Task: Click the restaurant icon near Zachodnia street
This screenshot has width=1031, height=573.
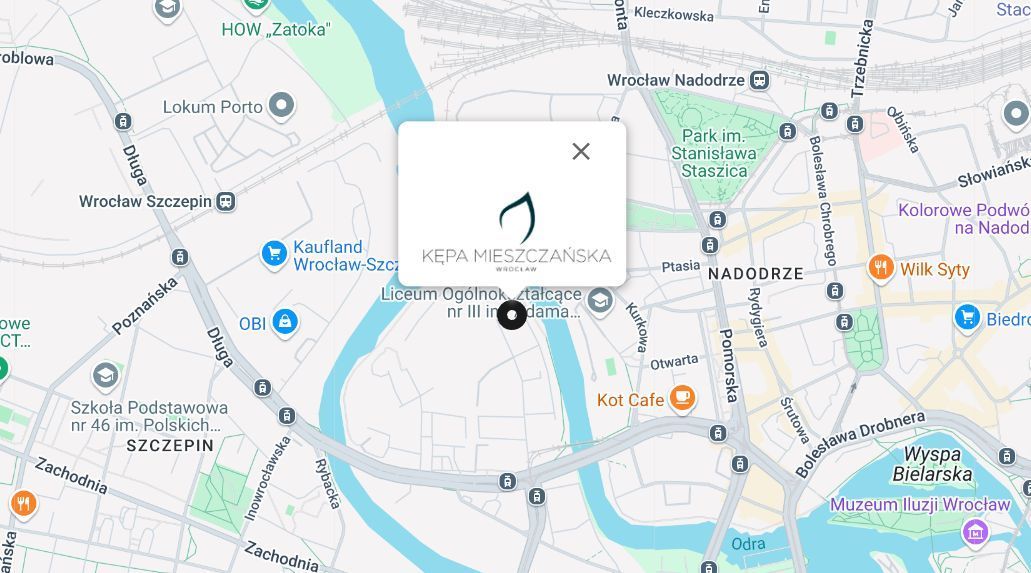Action: [x=23, y=504]
